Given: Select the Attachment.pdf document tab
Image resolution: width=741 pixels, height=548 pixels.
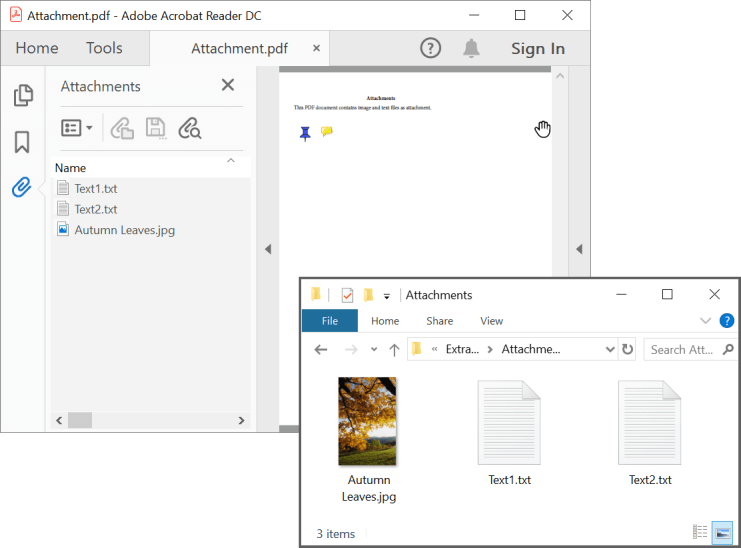Looking at the screenshot, I should point(240,49).
